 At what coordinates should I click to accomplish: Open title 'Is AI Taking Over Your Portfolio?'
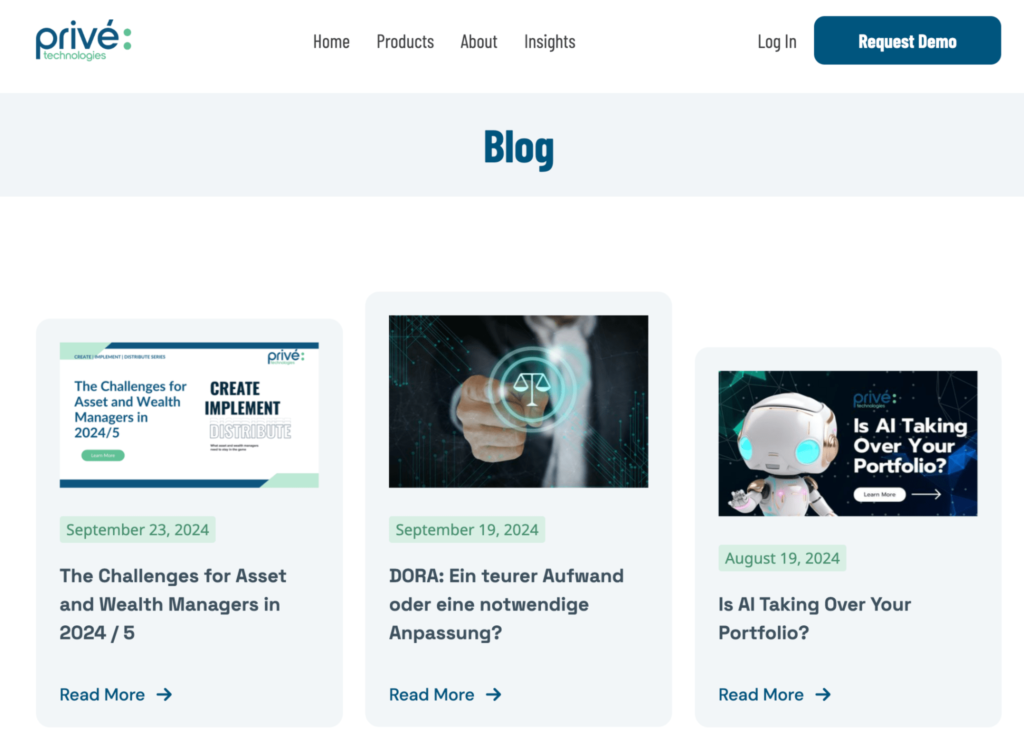tap(814, 618)
